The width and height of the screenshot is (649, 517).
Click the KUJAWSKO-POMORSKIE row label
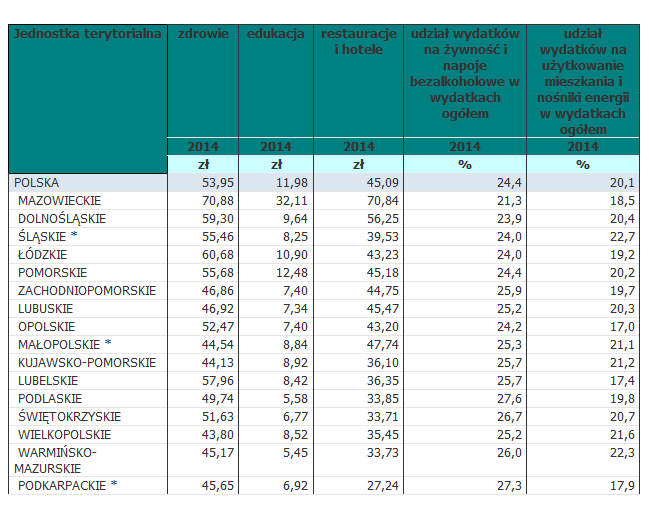click(87, 363)
